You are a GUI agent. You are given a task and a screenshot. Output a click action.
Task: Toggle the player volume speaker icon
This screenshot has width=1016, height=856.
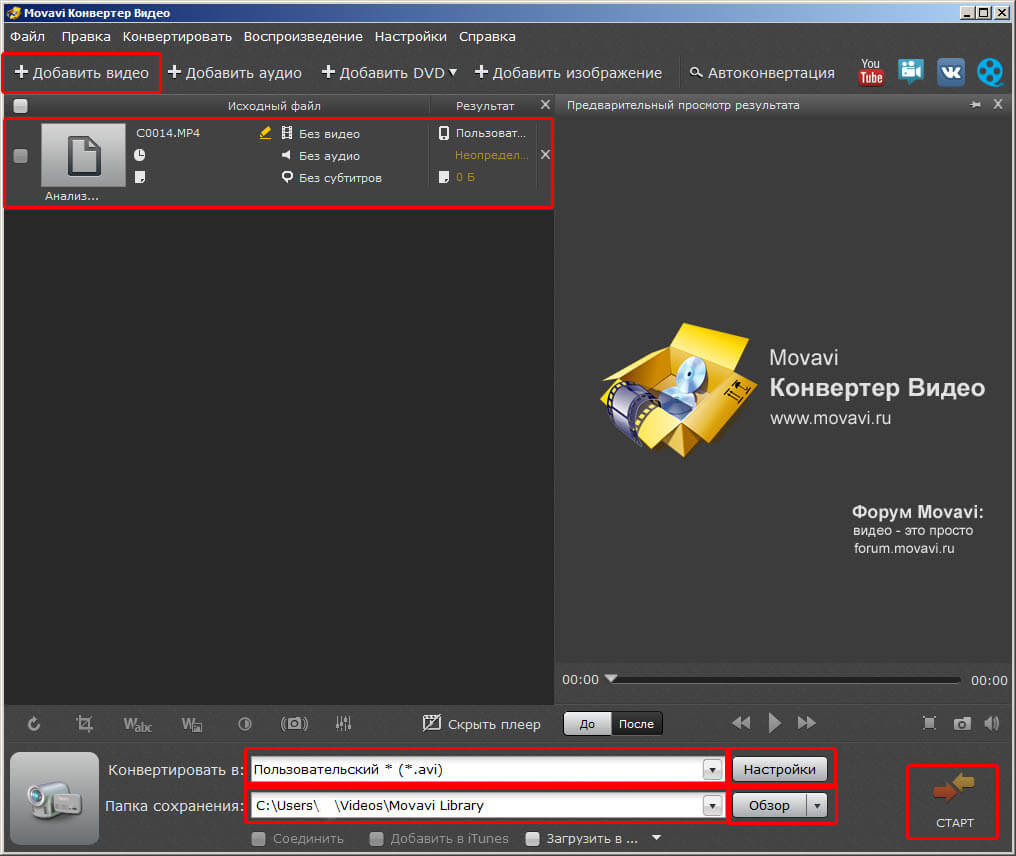991,723
